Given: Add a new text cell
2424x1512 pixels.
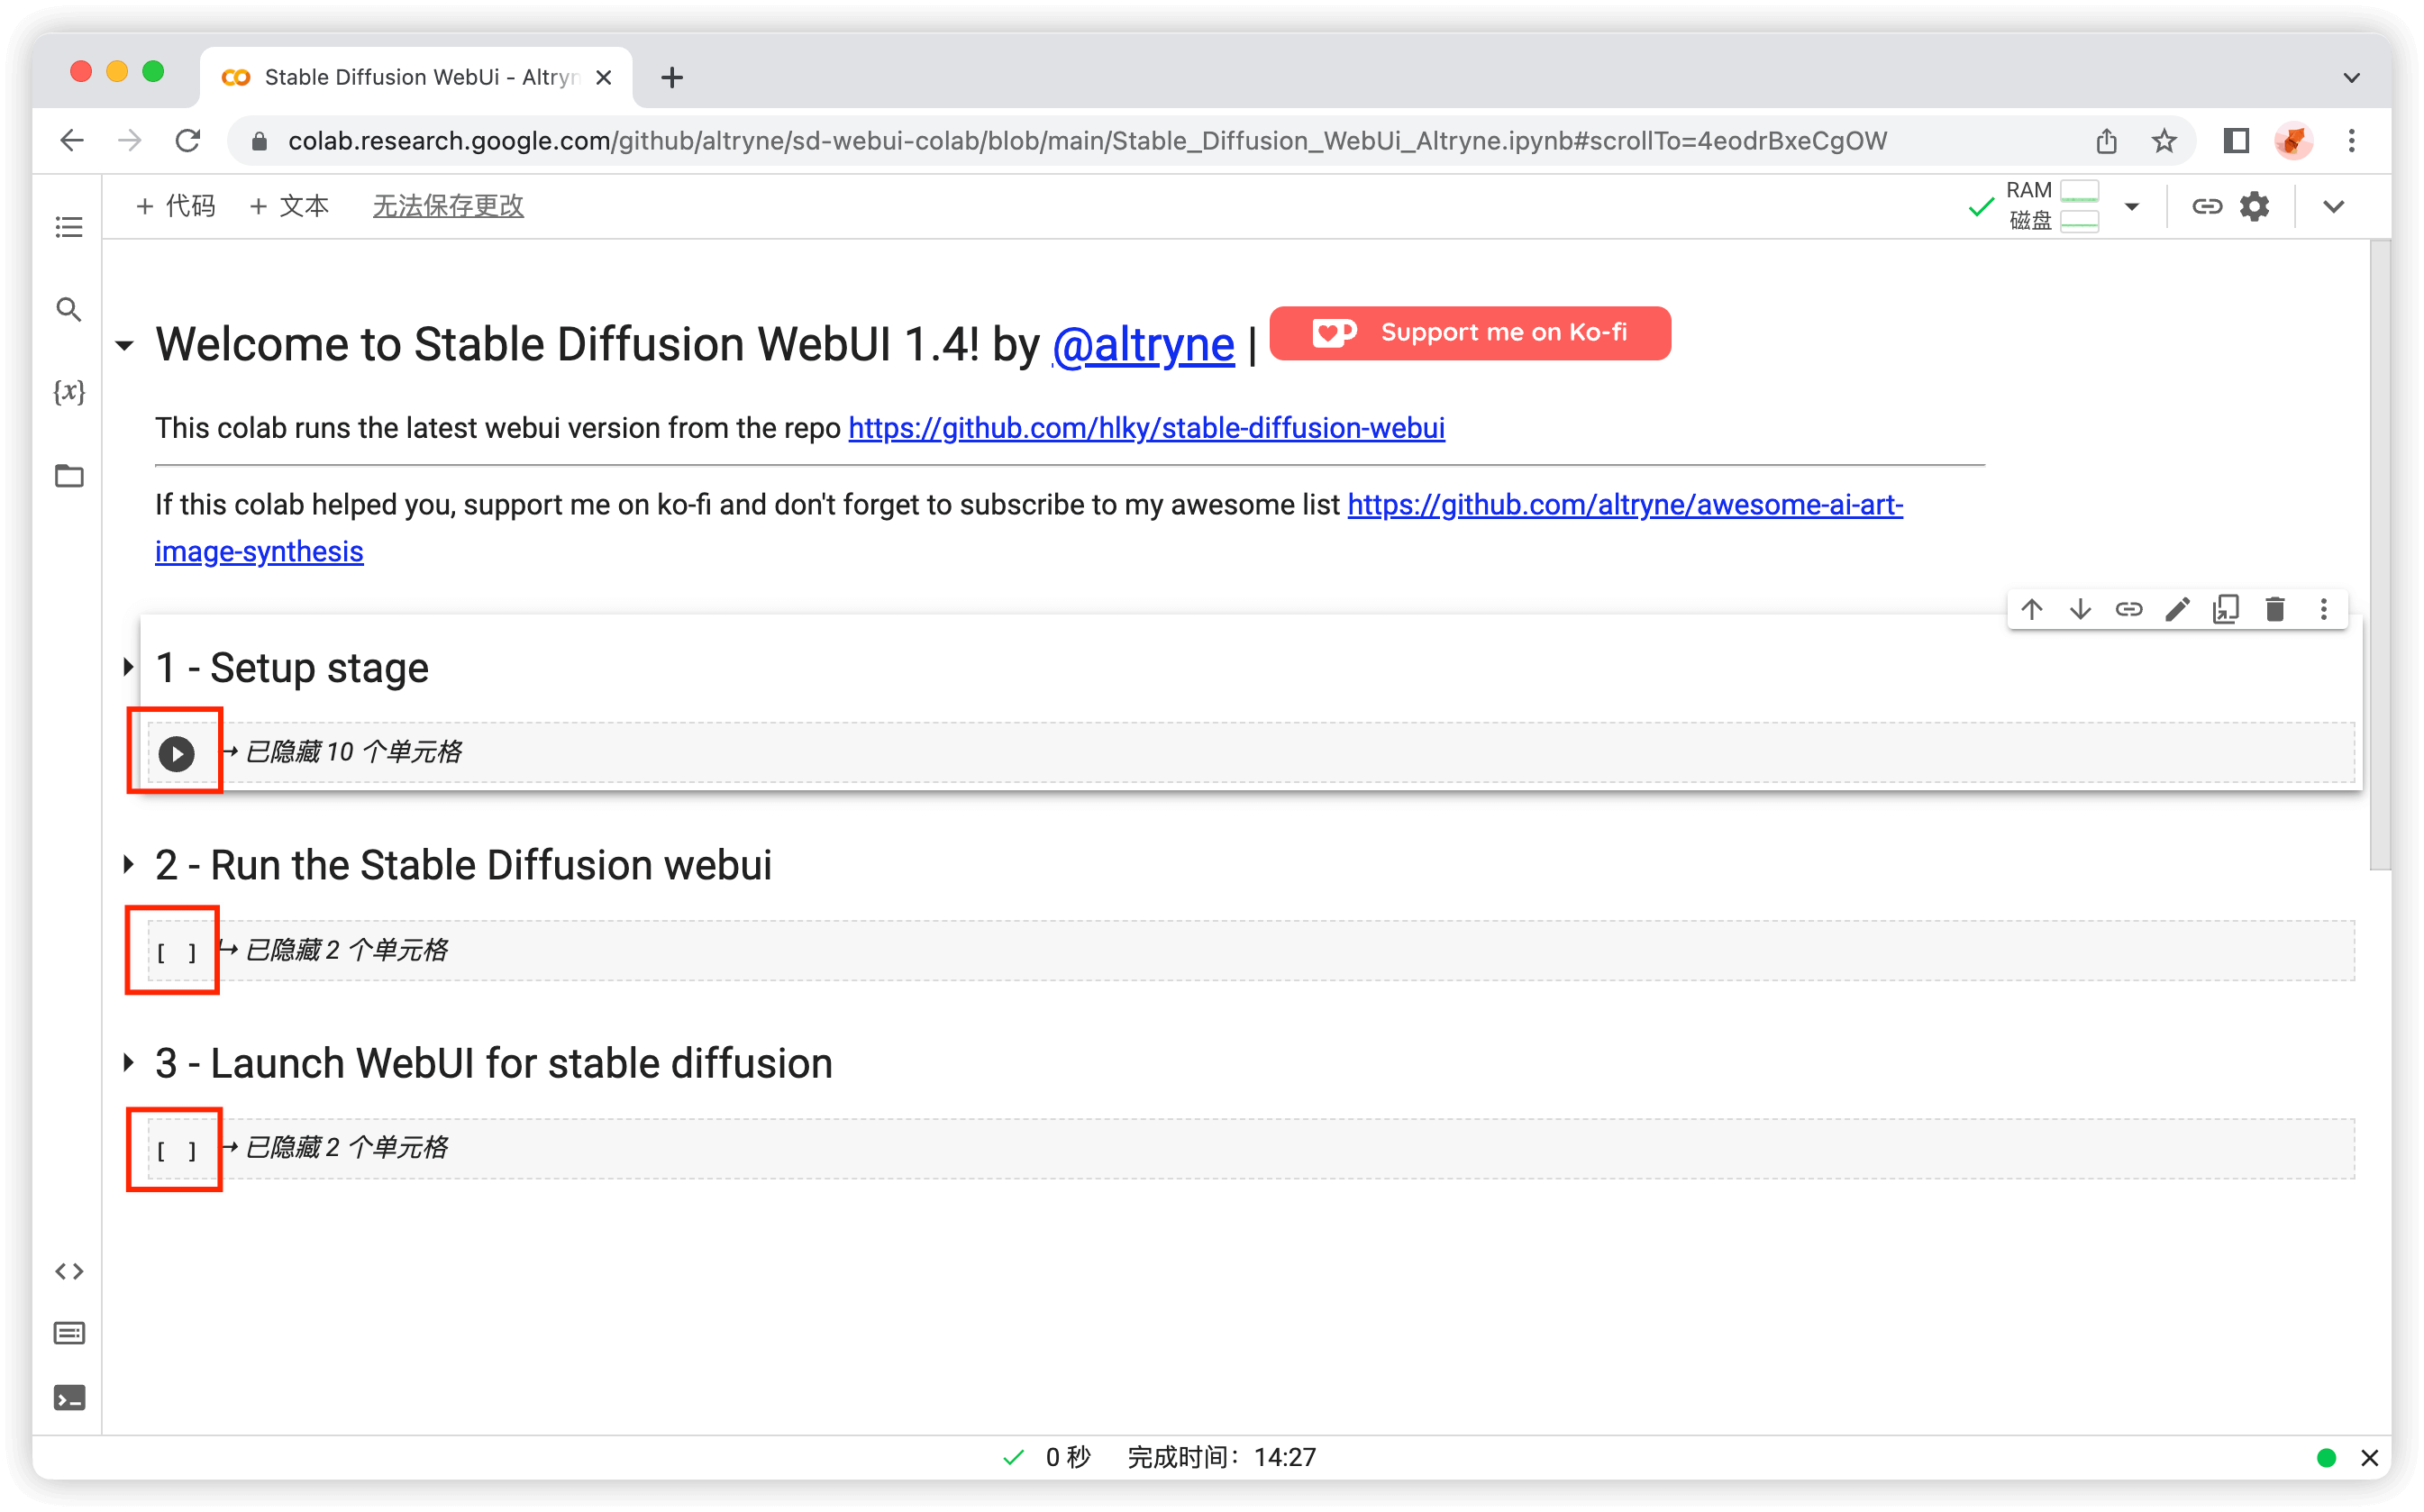Looking at the screenshot, I should (289, 206).
